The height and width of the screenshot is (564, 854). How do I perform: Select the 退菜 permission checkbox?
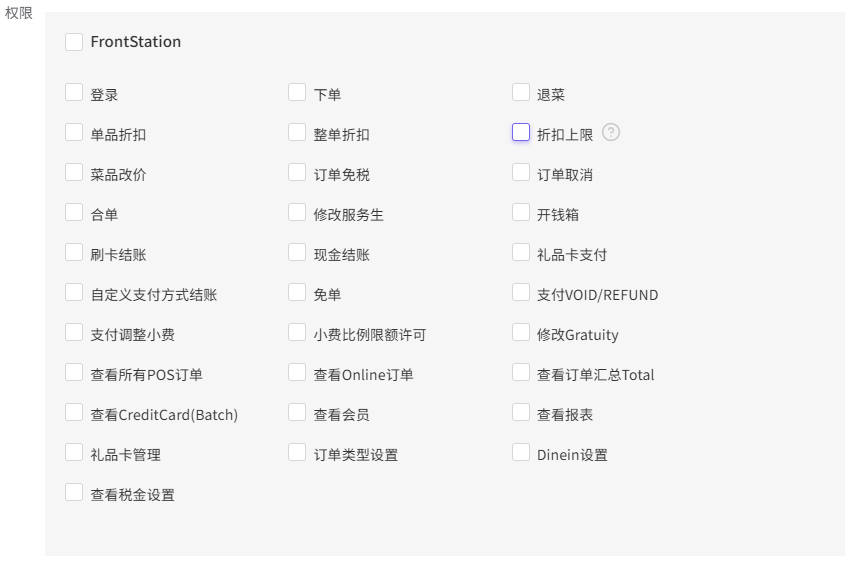pos(521,93)
